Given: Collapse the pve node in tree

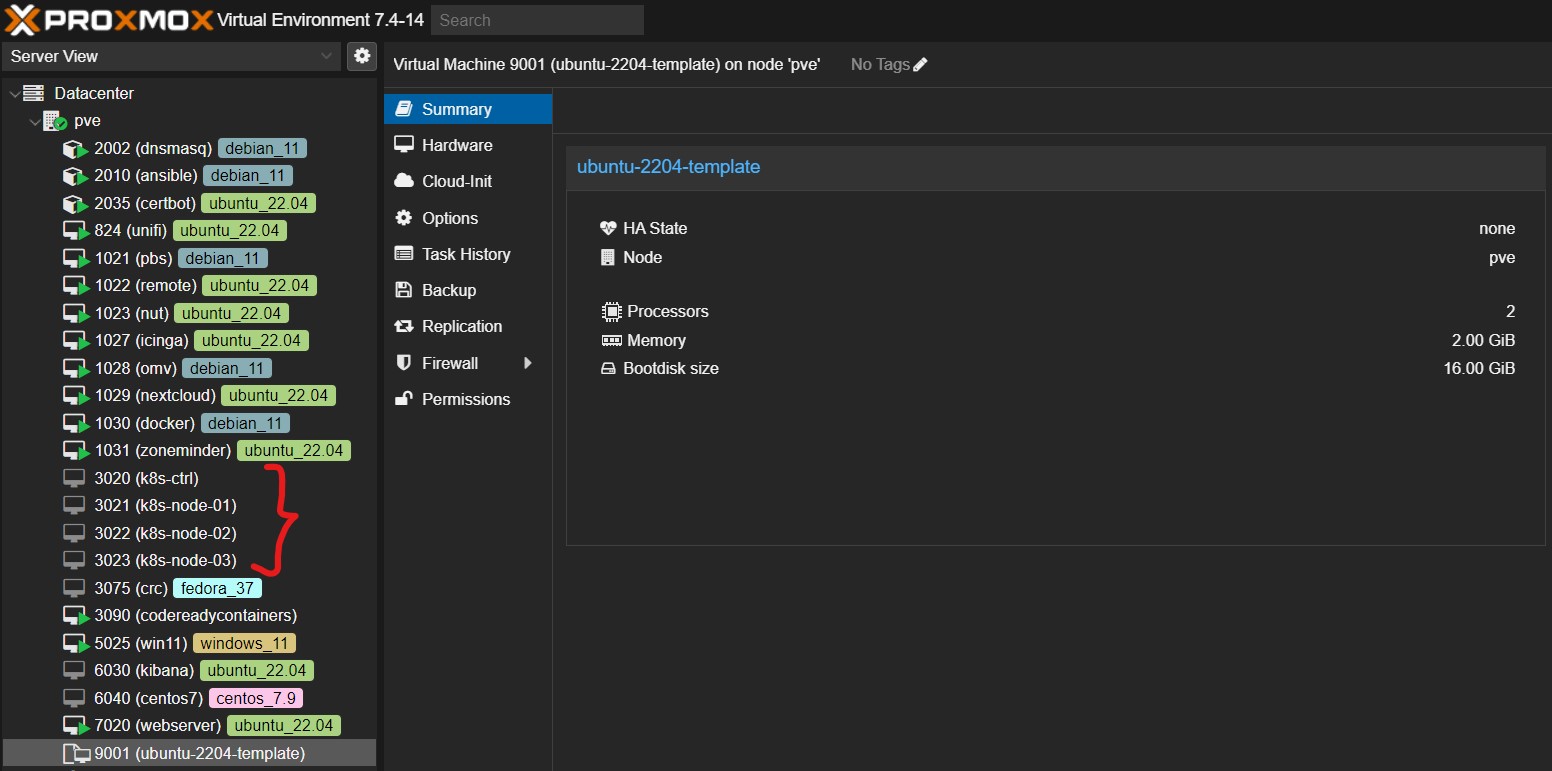Looking at the screenshot, I should (x=35, y=121).
